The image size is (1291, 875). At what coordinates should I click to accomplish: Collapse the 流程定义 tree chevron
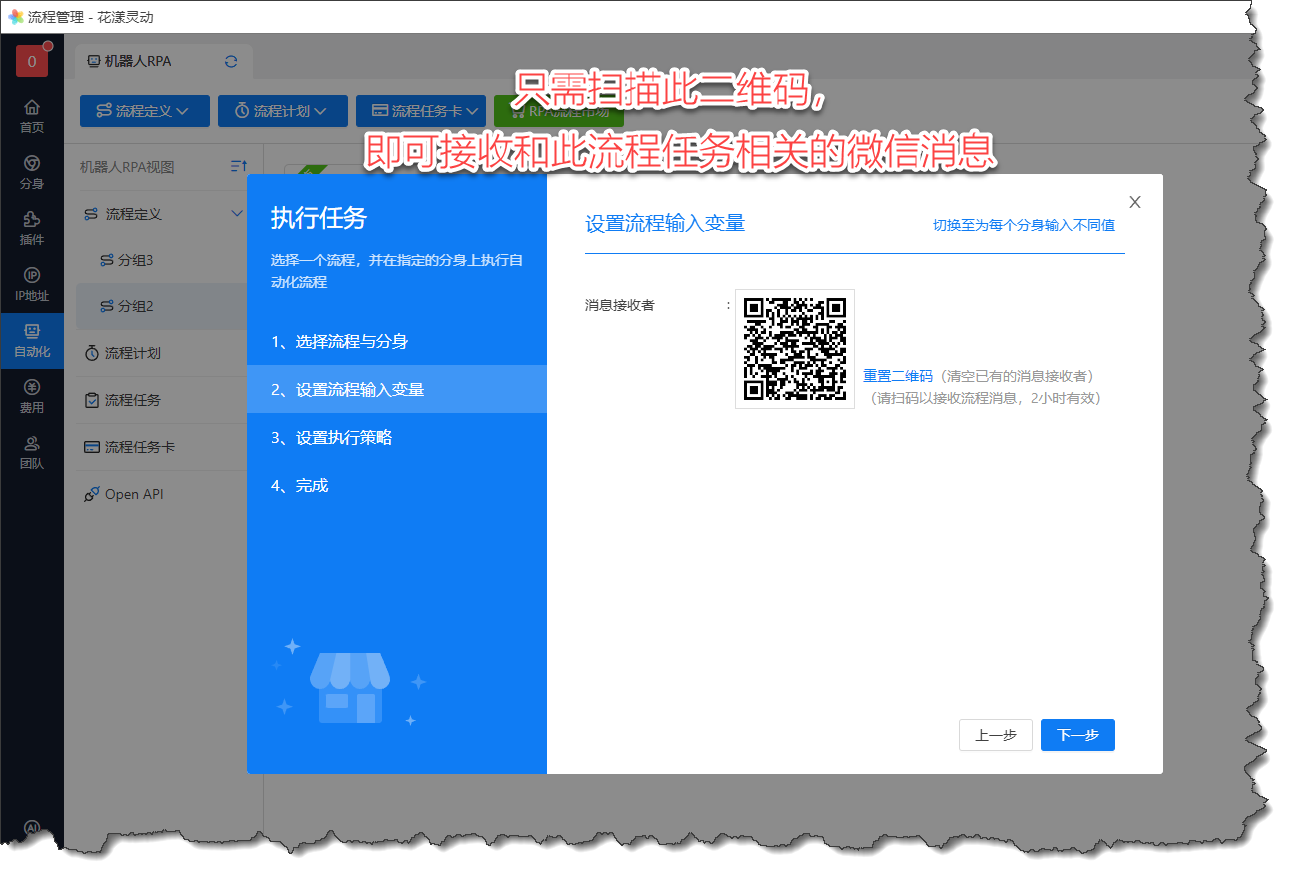[237, 214]
